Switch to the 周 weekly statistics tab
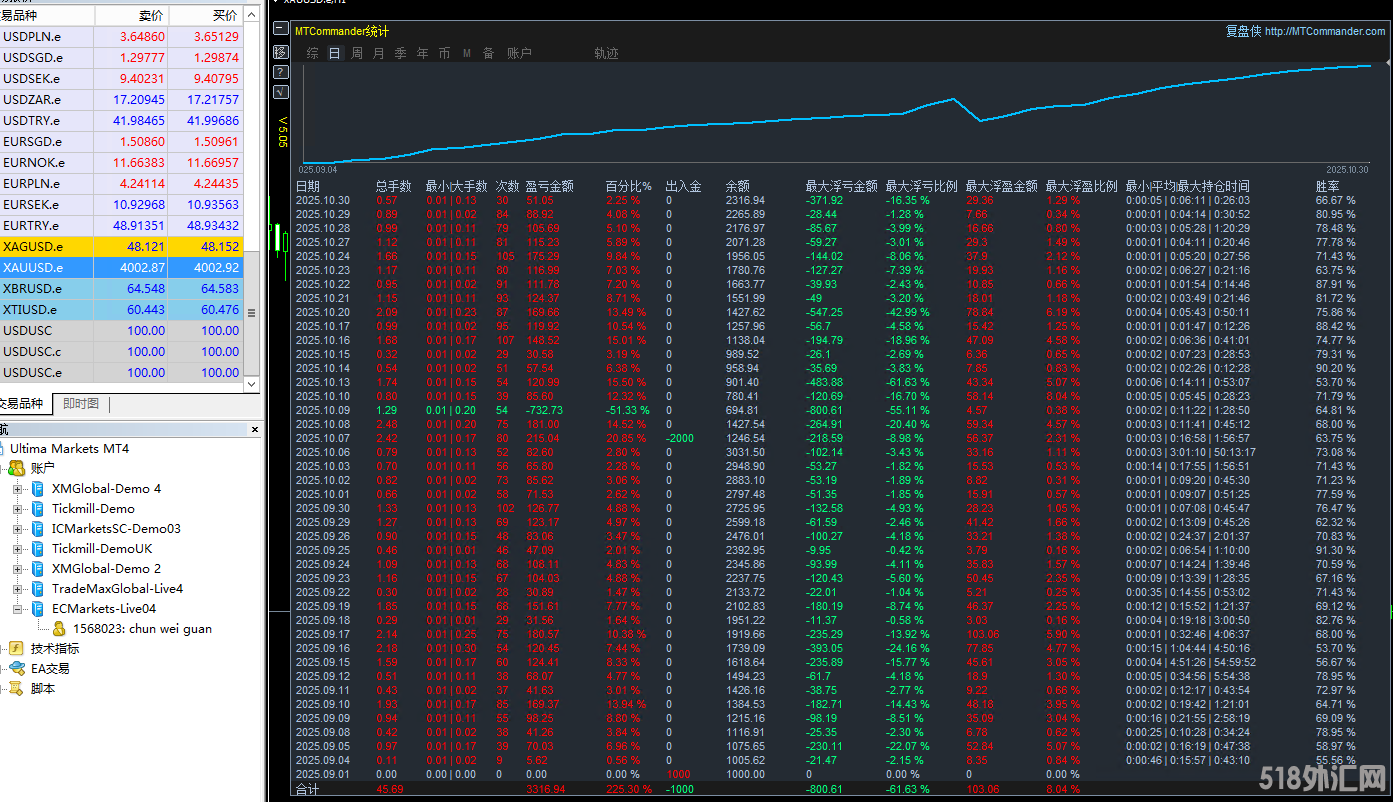The width and height of the screenshot is (1393, 802). click(x=357, y=53)
